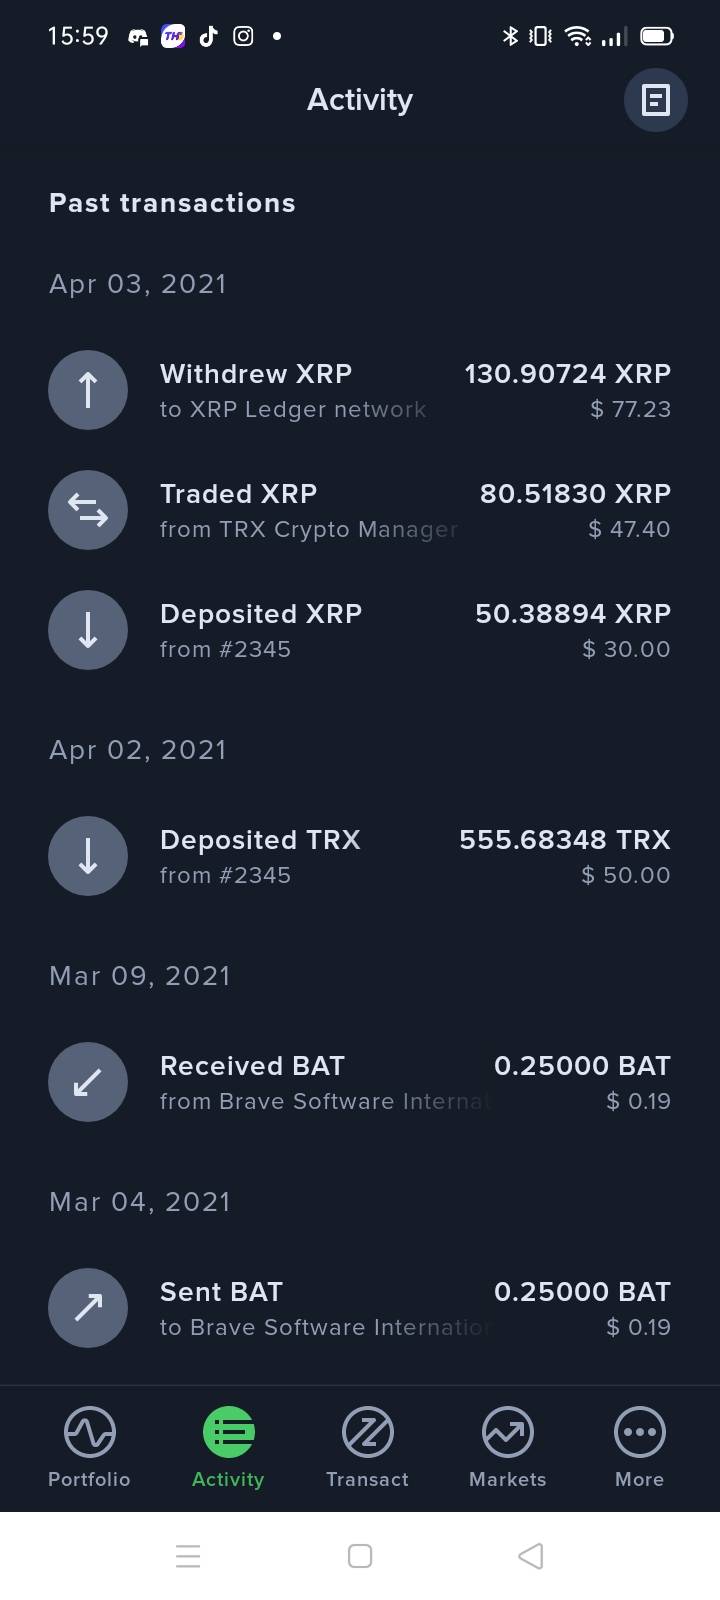Open the Transact tab
720x1600 pixels.
click(367, 1447)
